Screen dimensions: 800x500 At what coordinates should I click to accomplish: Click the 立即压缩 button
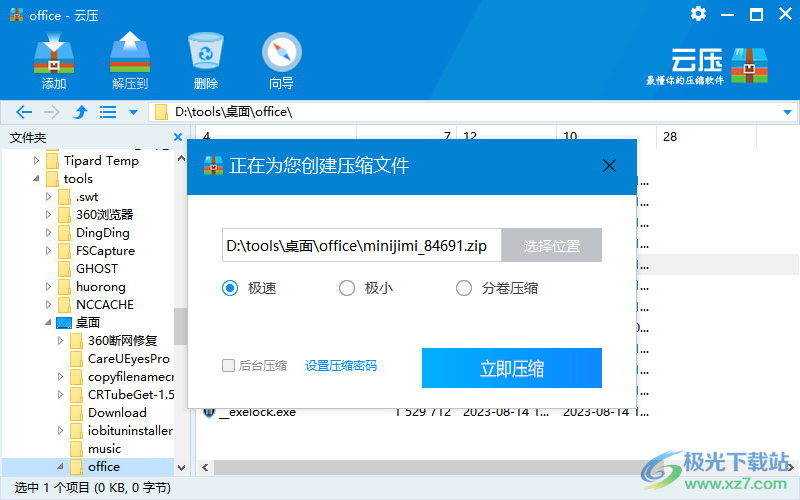point(512,368)
